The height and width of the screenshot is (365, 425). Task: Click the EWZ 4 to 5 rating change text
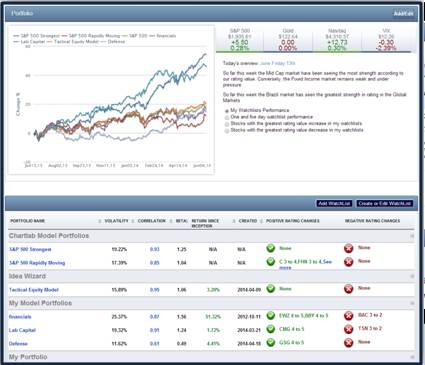click(x=291, y=316)
